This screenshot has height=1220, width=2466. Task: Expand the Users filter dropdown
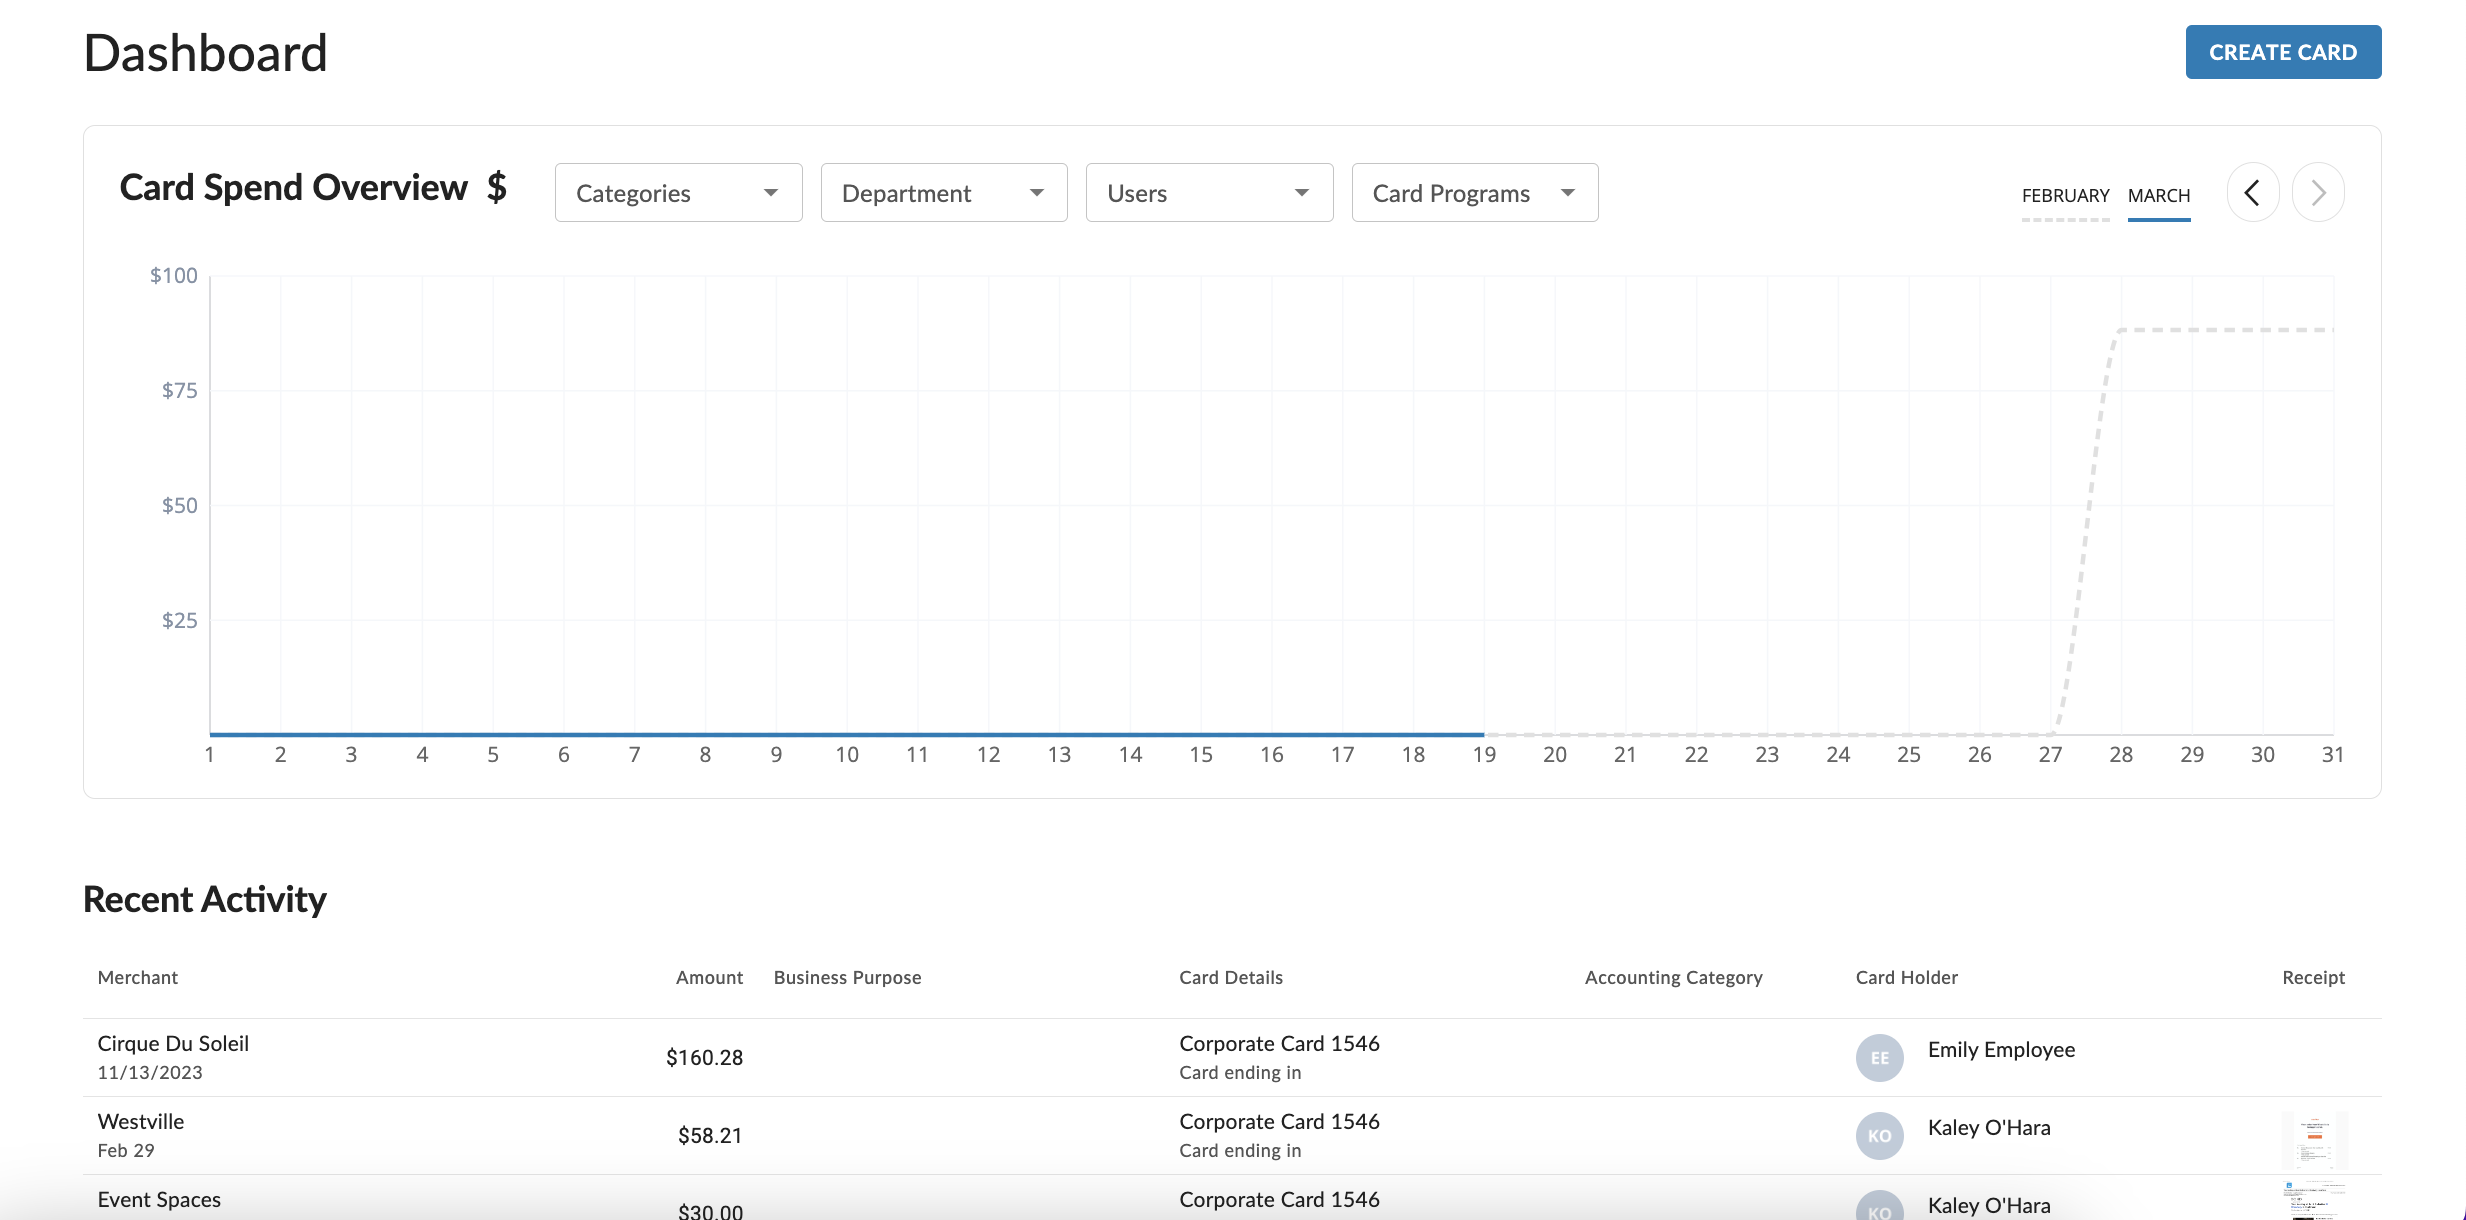click(x=1209, y=193)
